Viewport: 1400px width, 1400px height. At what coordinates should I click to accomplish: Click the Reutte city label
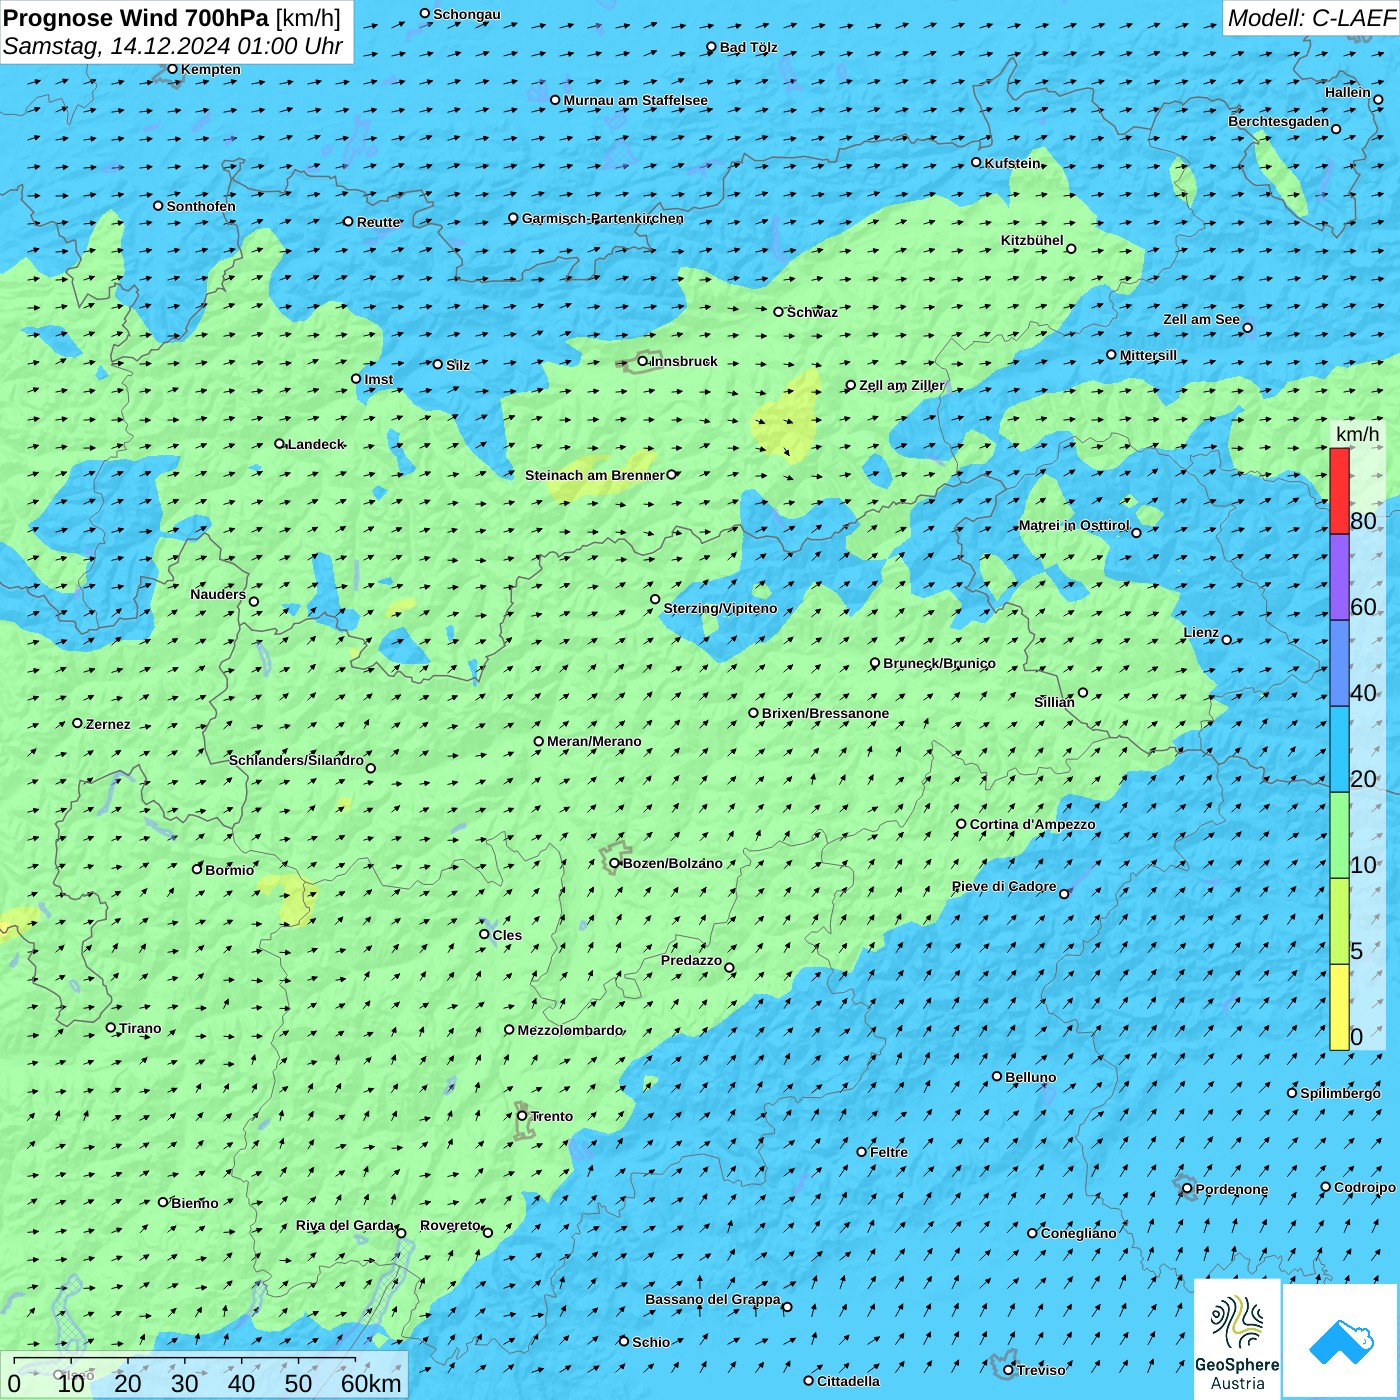click(379, 222)
